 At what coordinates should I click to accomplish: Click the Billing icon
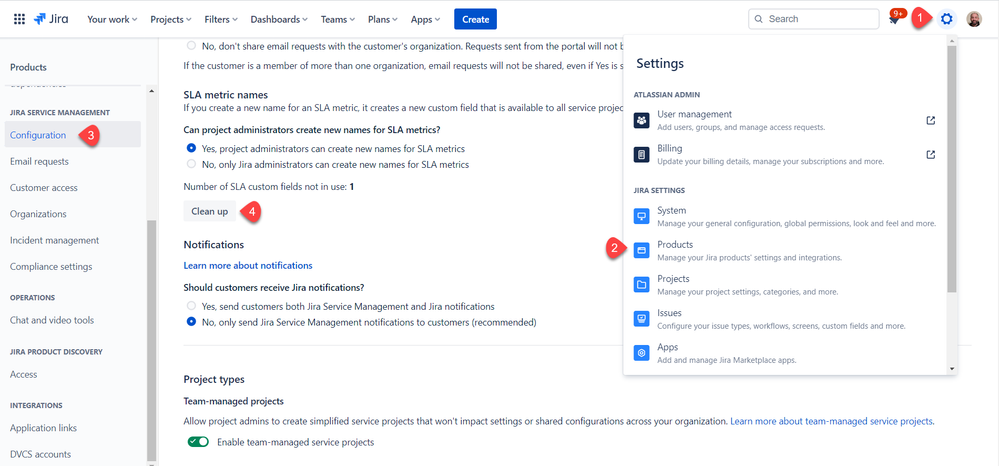[x=642, y=154]
